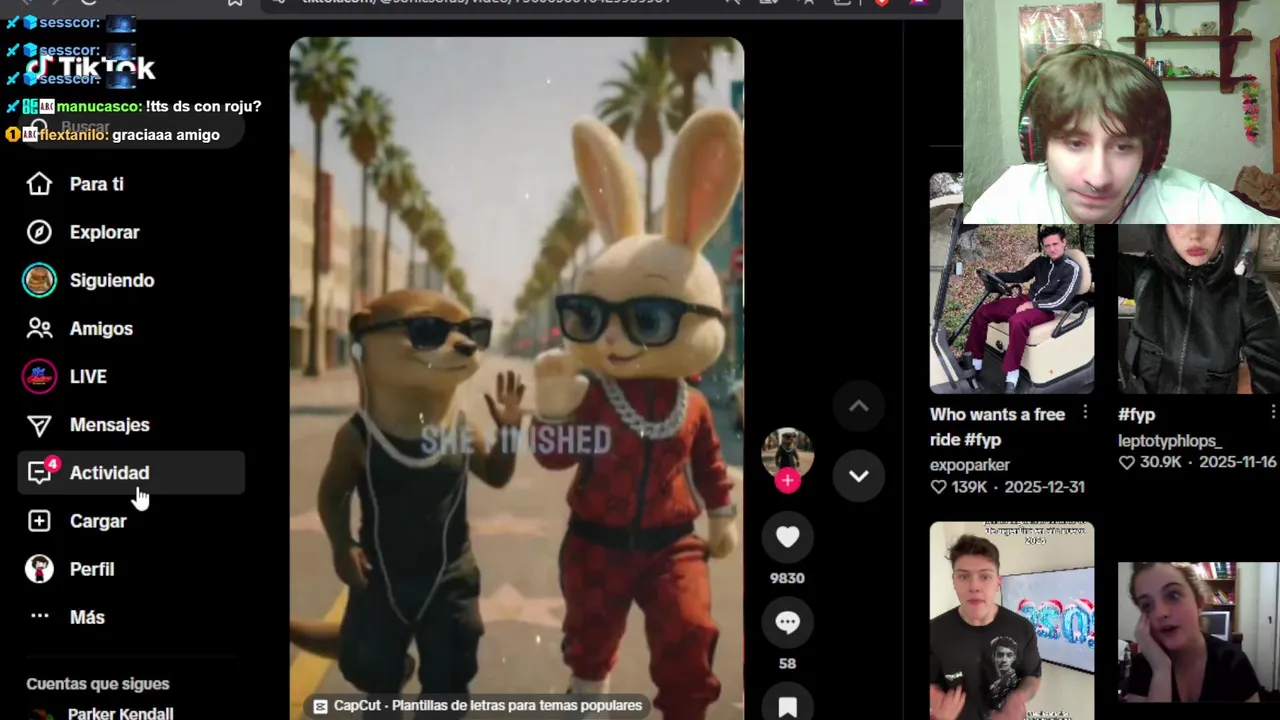Save video with bookmark icon
This screenshot has height=720, width=1280.
pos(787,705)
